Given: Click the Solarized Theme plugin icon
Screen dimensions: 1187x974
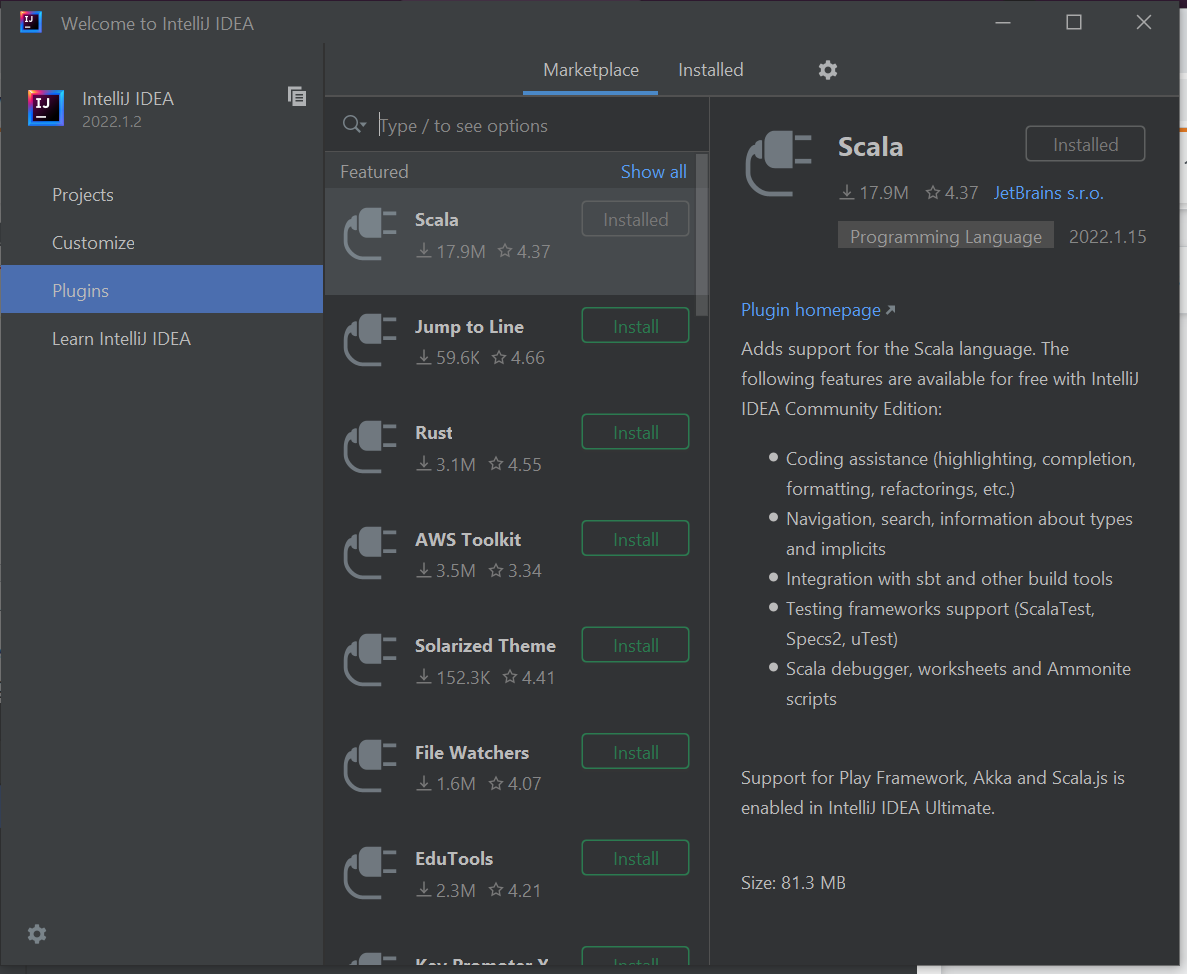Looking at the screenshot, I should 370,660.
